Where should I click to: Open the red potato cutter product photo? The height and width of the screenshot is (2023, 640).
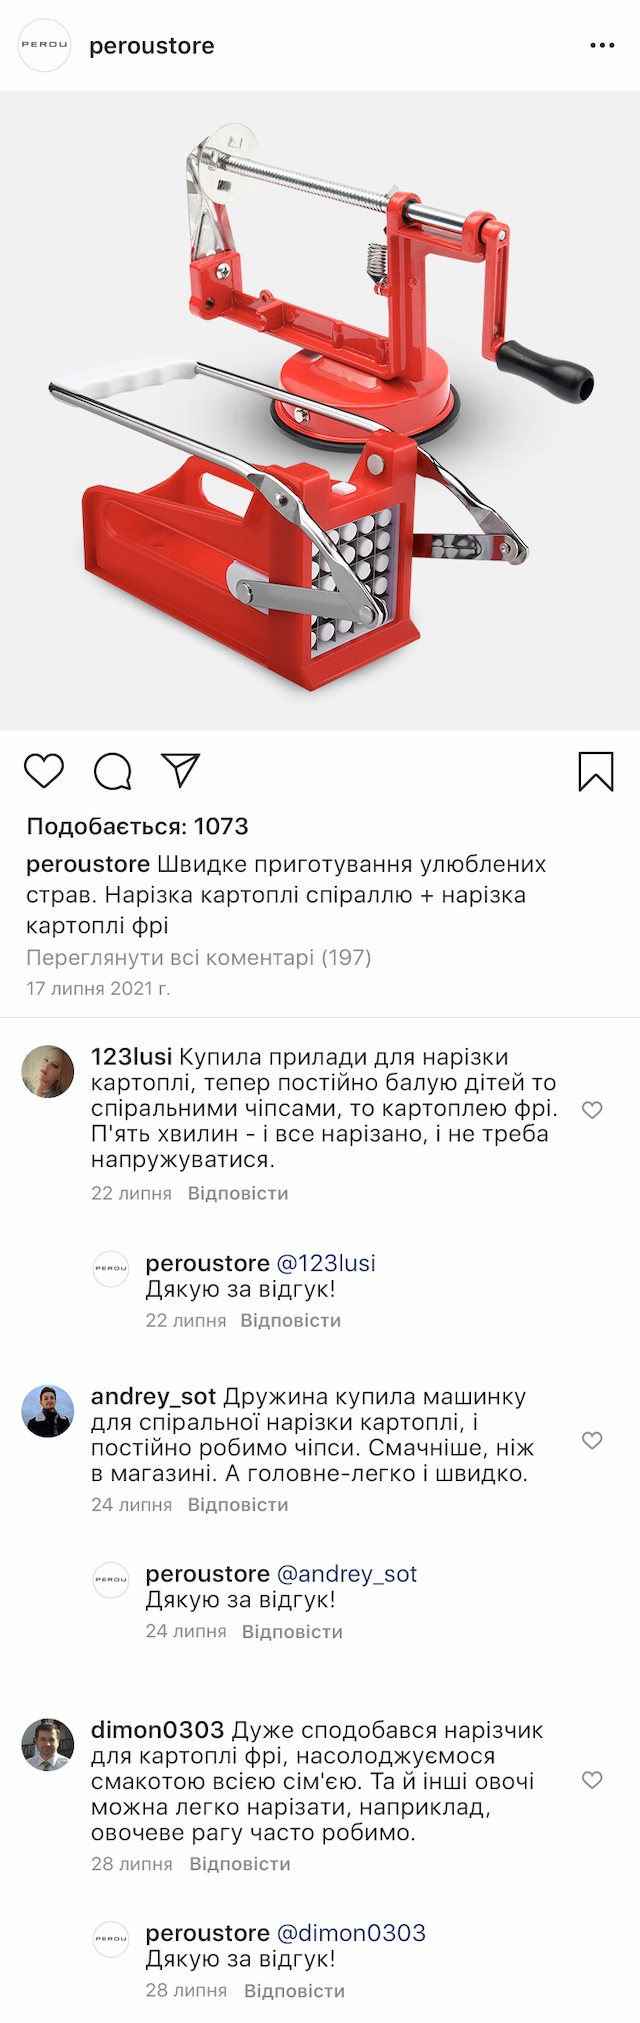[320, 410]
